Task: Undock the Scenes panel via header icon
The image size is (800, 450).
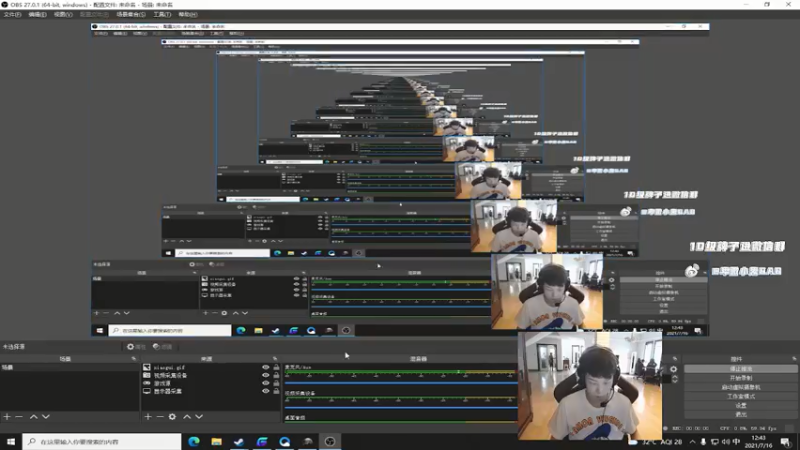Action: [134, 359]
